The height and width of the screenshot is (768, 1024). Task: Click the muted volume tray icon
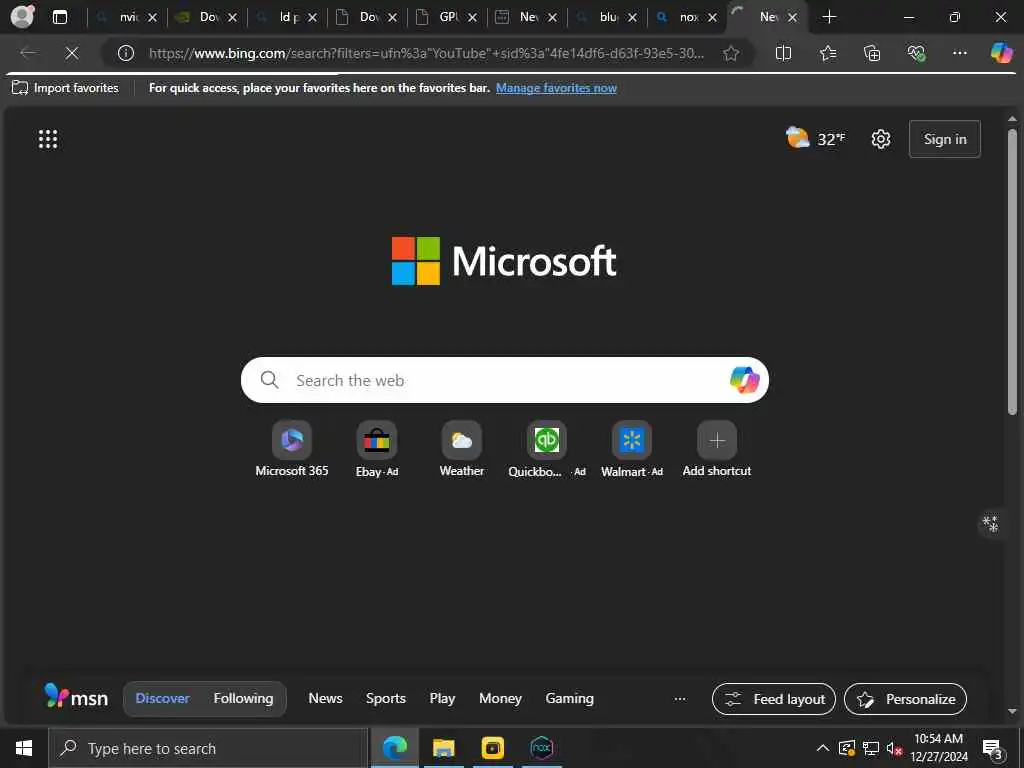[894, 749]
